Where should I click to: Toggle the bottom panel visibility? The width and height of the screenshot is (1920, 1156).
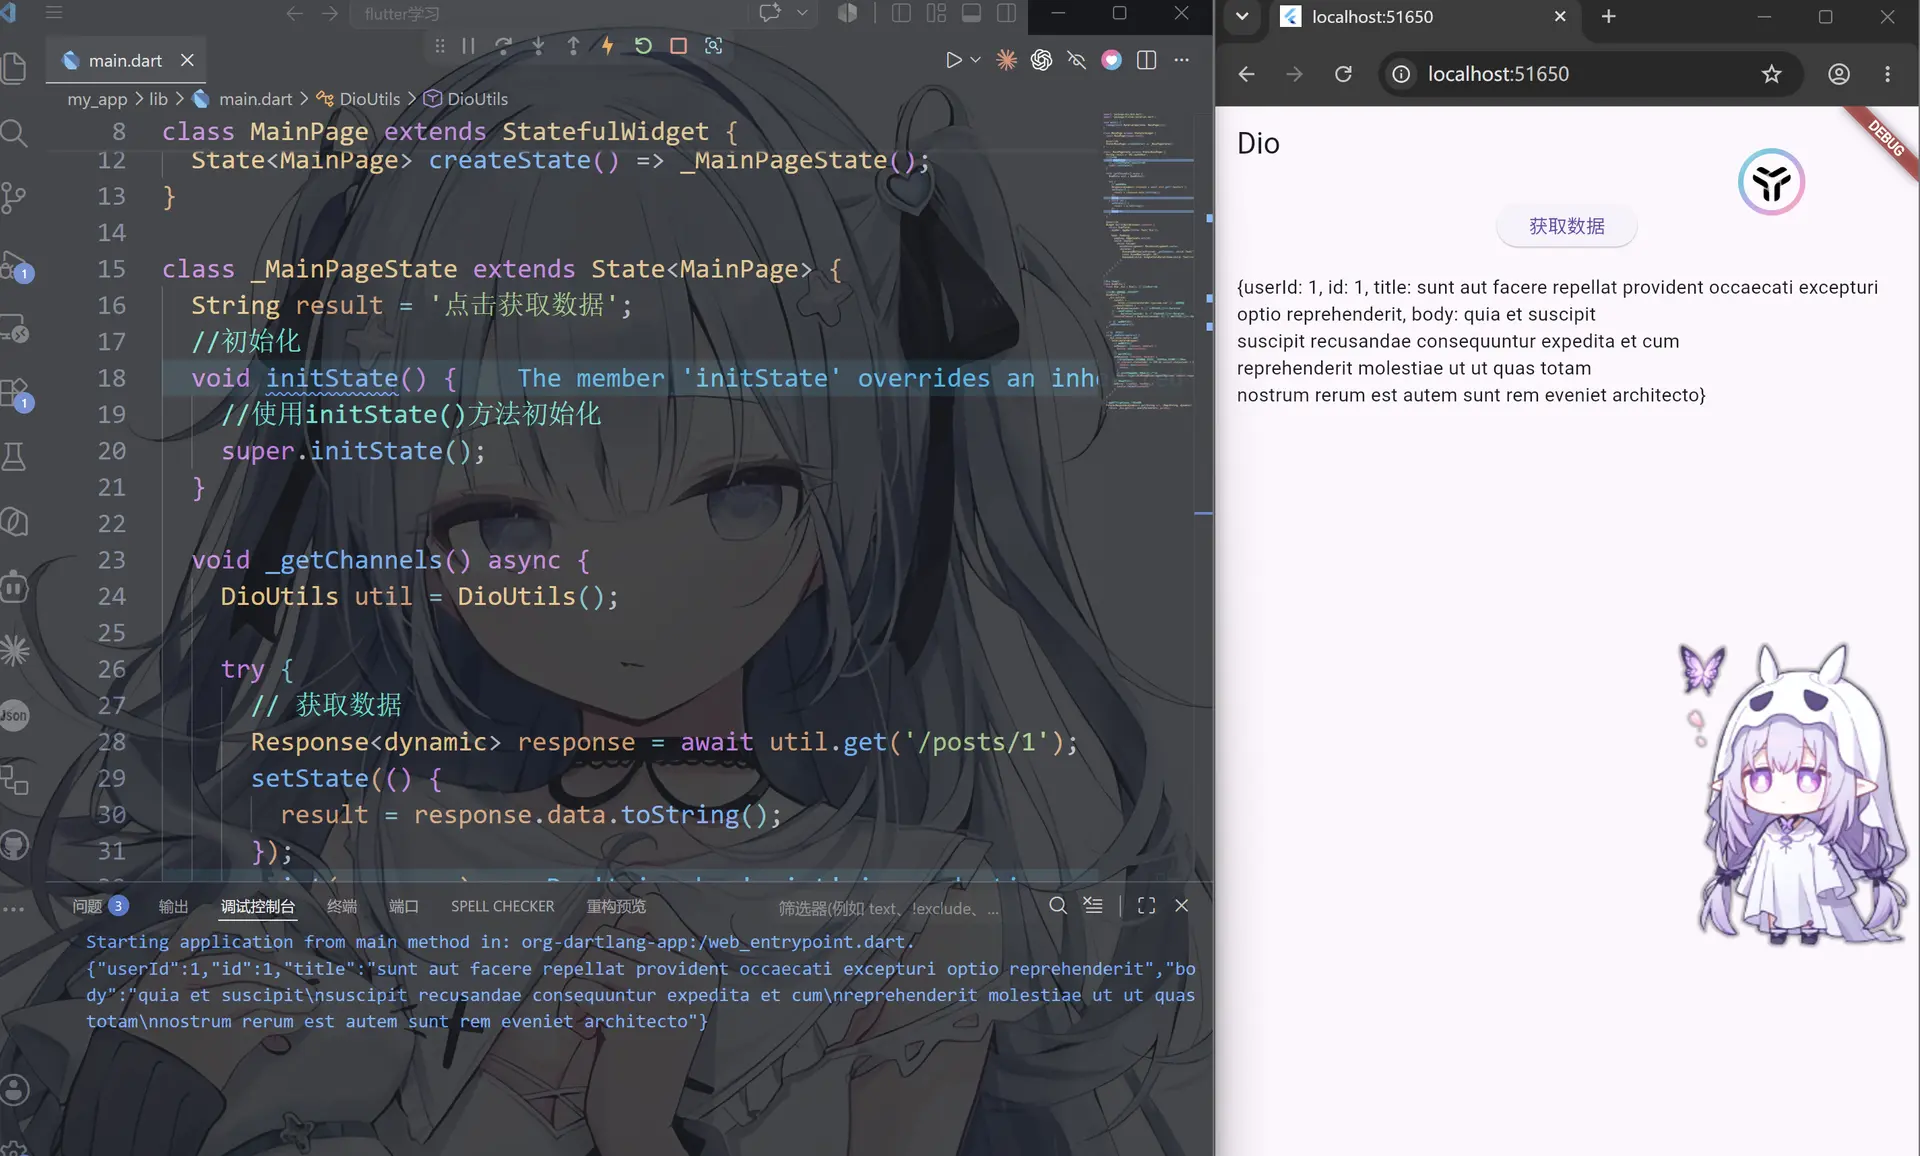tap(971, 13)
